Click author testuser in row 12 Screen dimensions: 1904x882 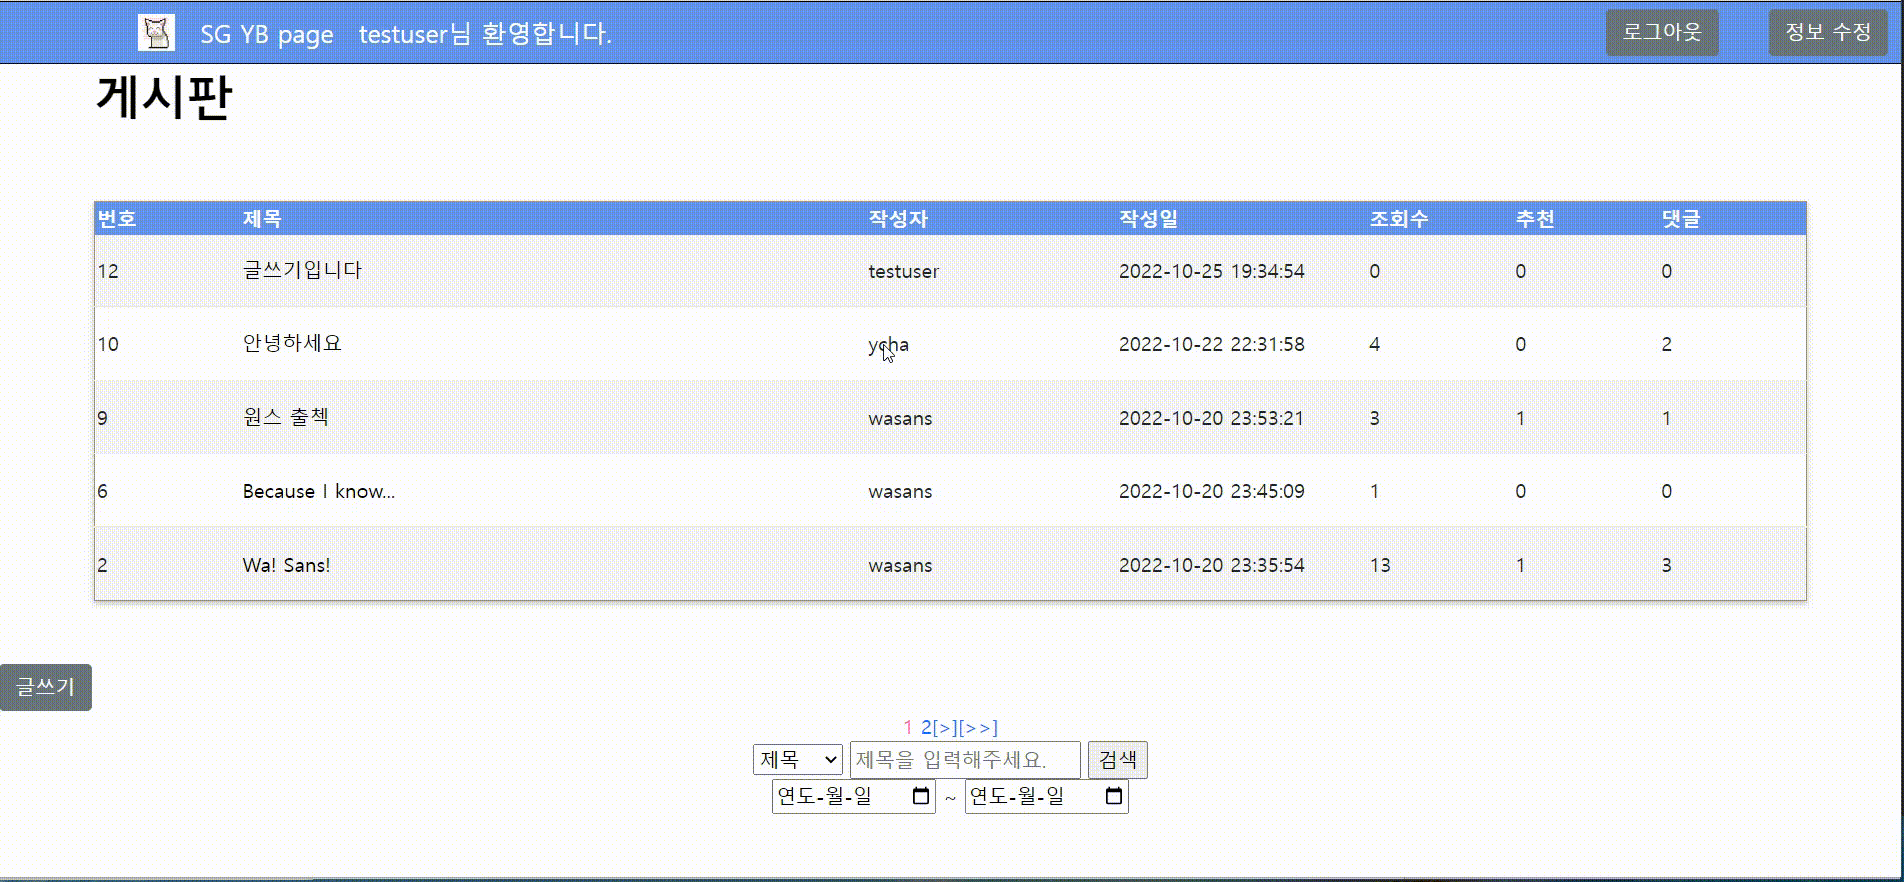[903, 271]
